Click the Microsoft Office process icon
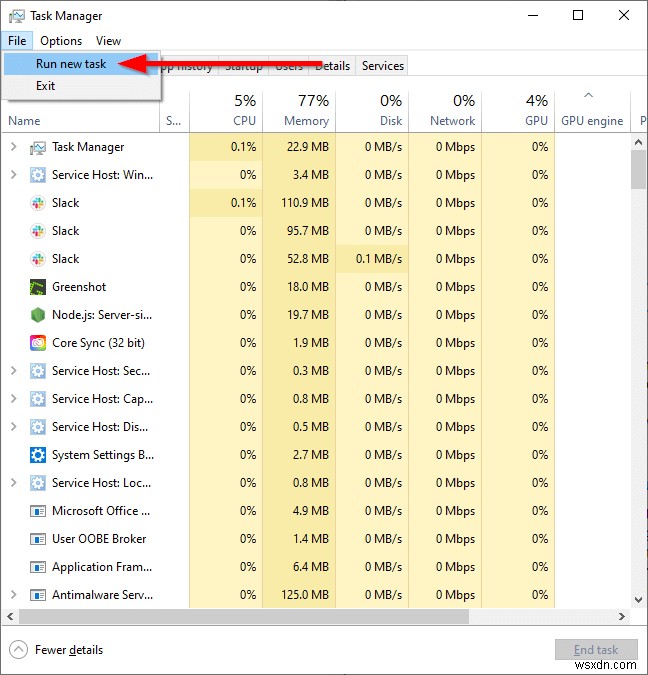 point(38,511)
